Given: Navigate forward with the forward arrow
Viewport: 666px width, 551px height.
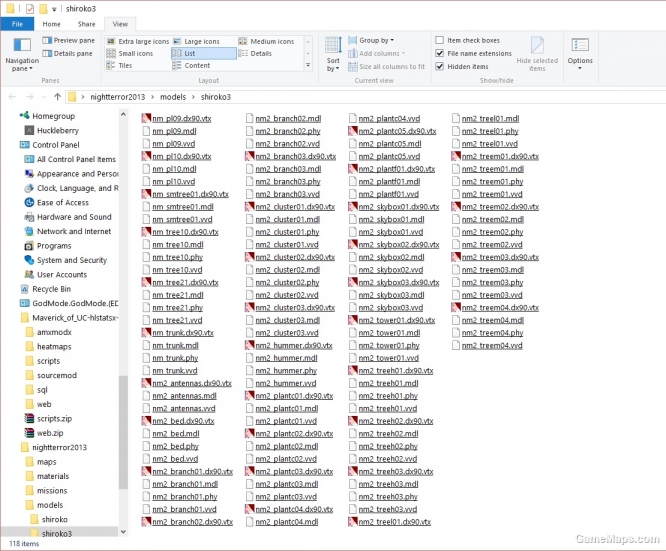Looking at the screenshot, I should (30, 97).
